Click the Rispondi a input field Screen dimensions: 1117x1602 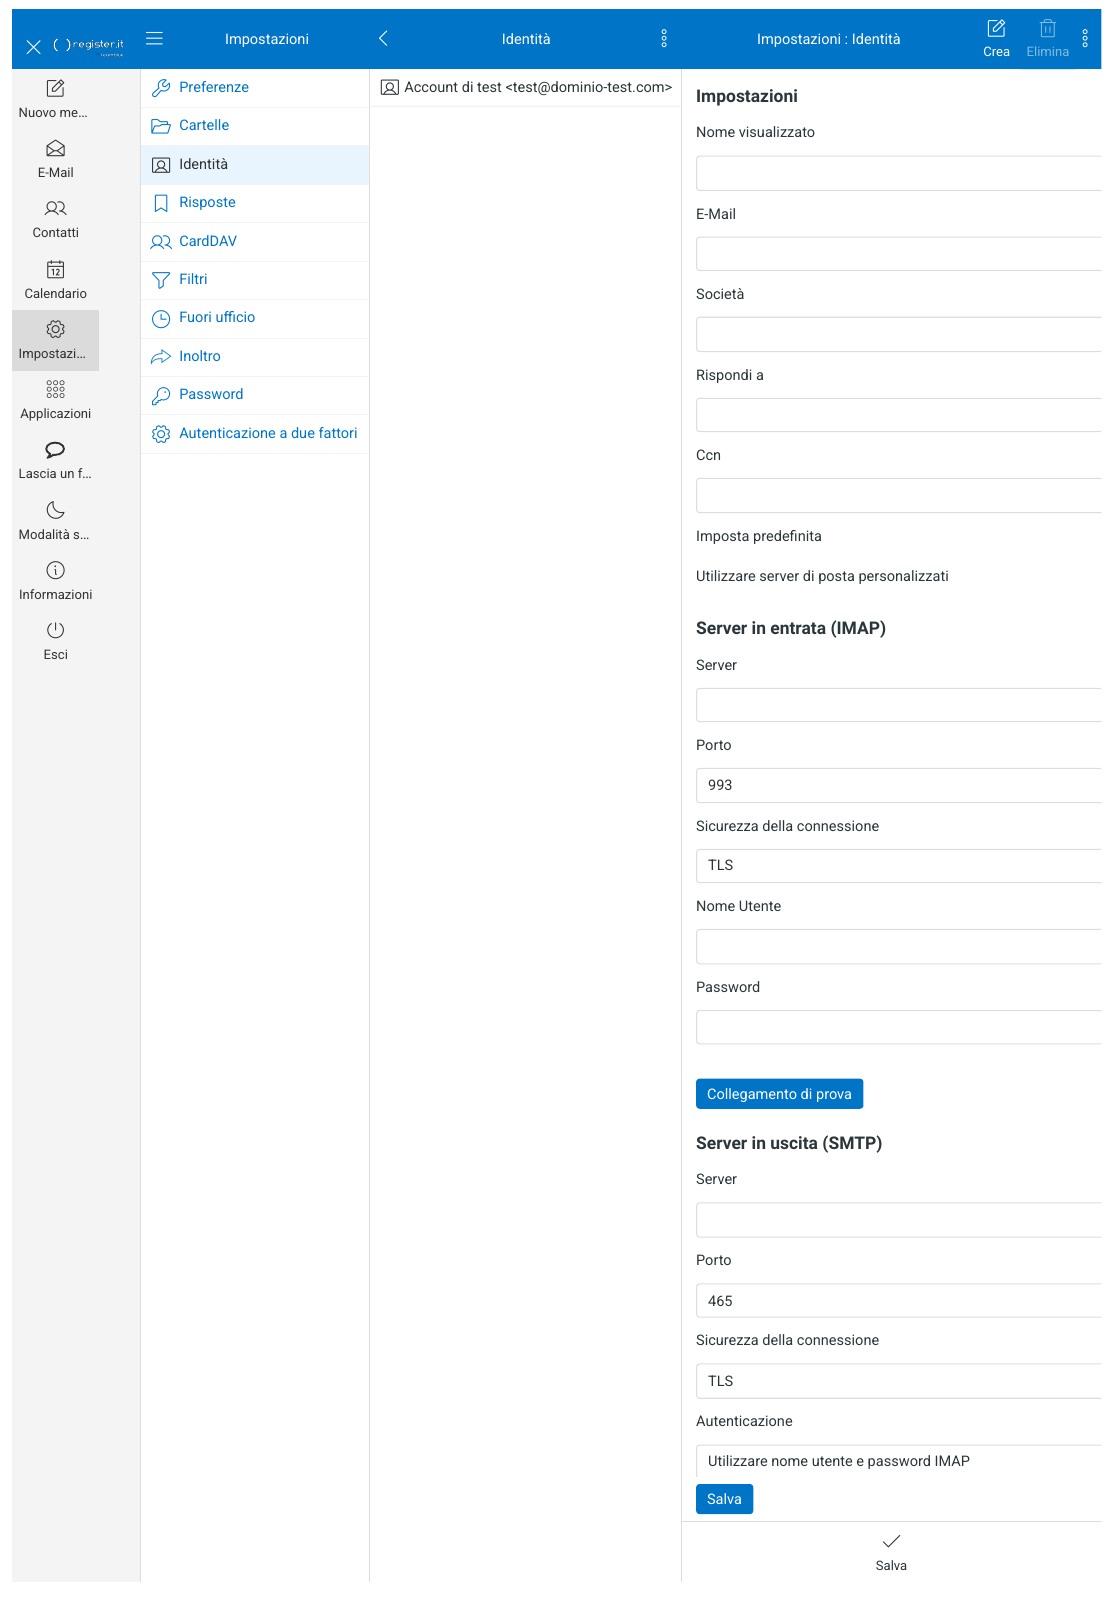tap(898, 415)
